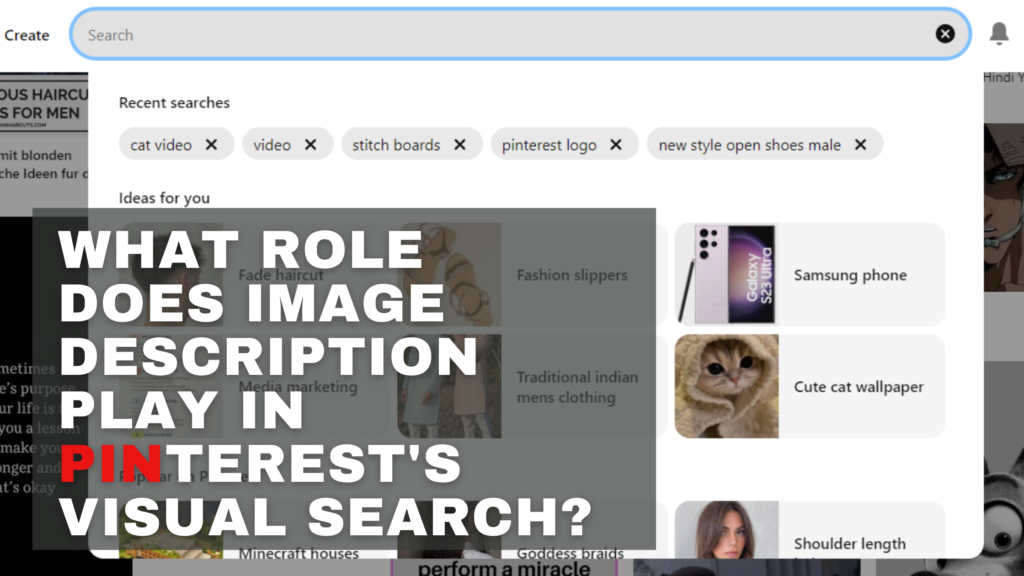Select the 'stitch boards' recent search
This screenshot has height=576, width=1024.
point(396,145)
